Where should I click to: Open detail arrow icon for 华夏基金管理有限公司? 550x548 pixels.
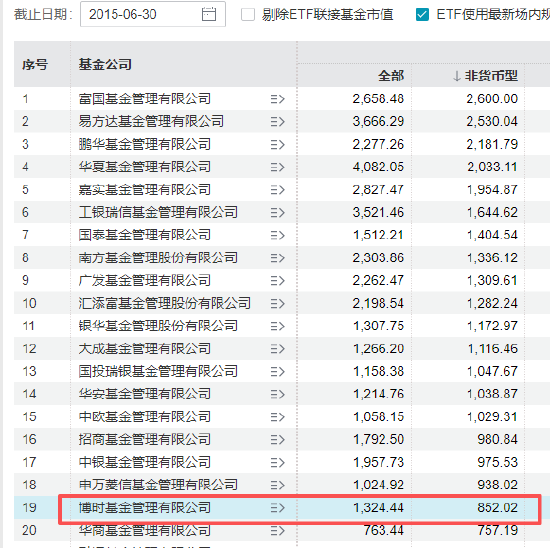277,167
